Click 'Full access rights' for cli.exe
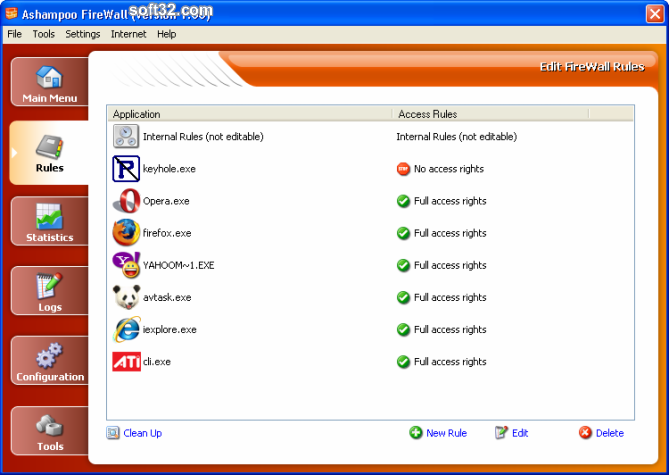 tap(450, 362)
